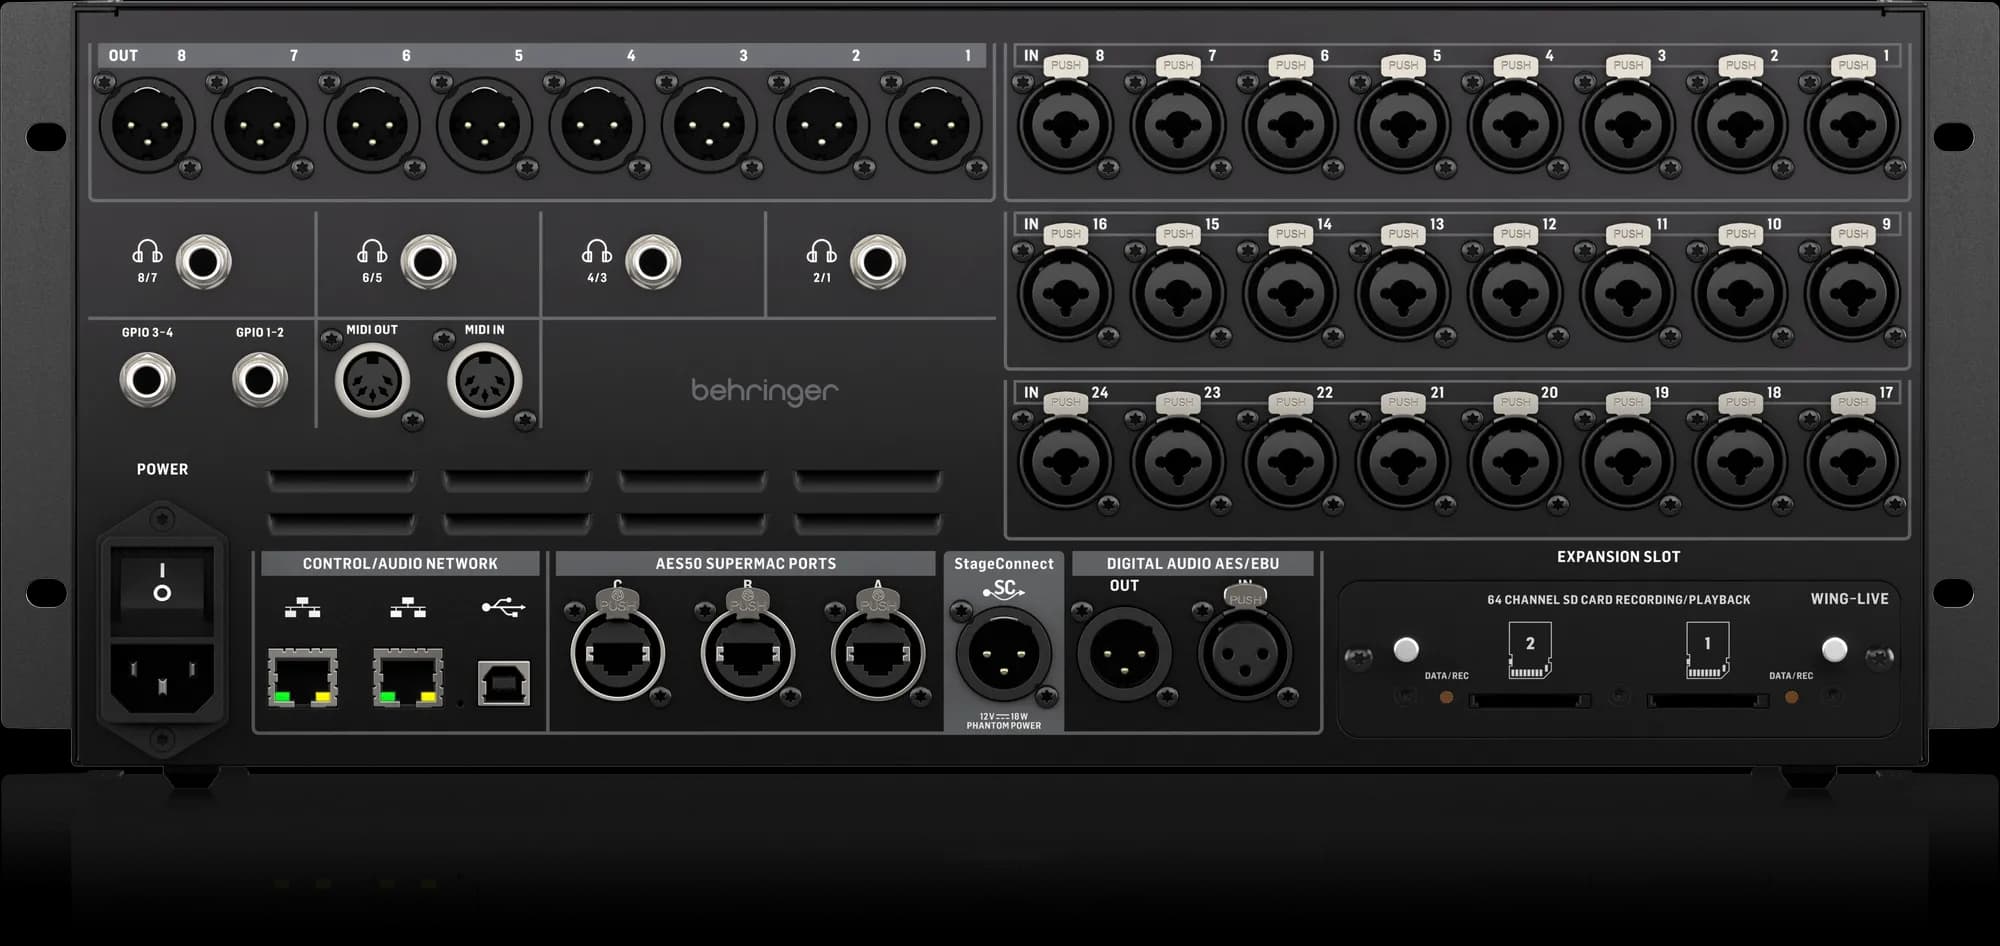This screenshot has width=2000, height=946.
Task: Click the headphone icon labeled 6/5
Action: (372, 251)
